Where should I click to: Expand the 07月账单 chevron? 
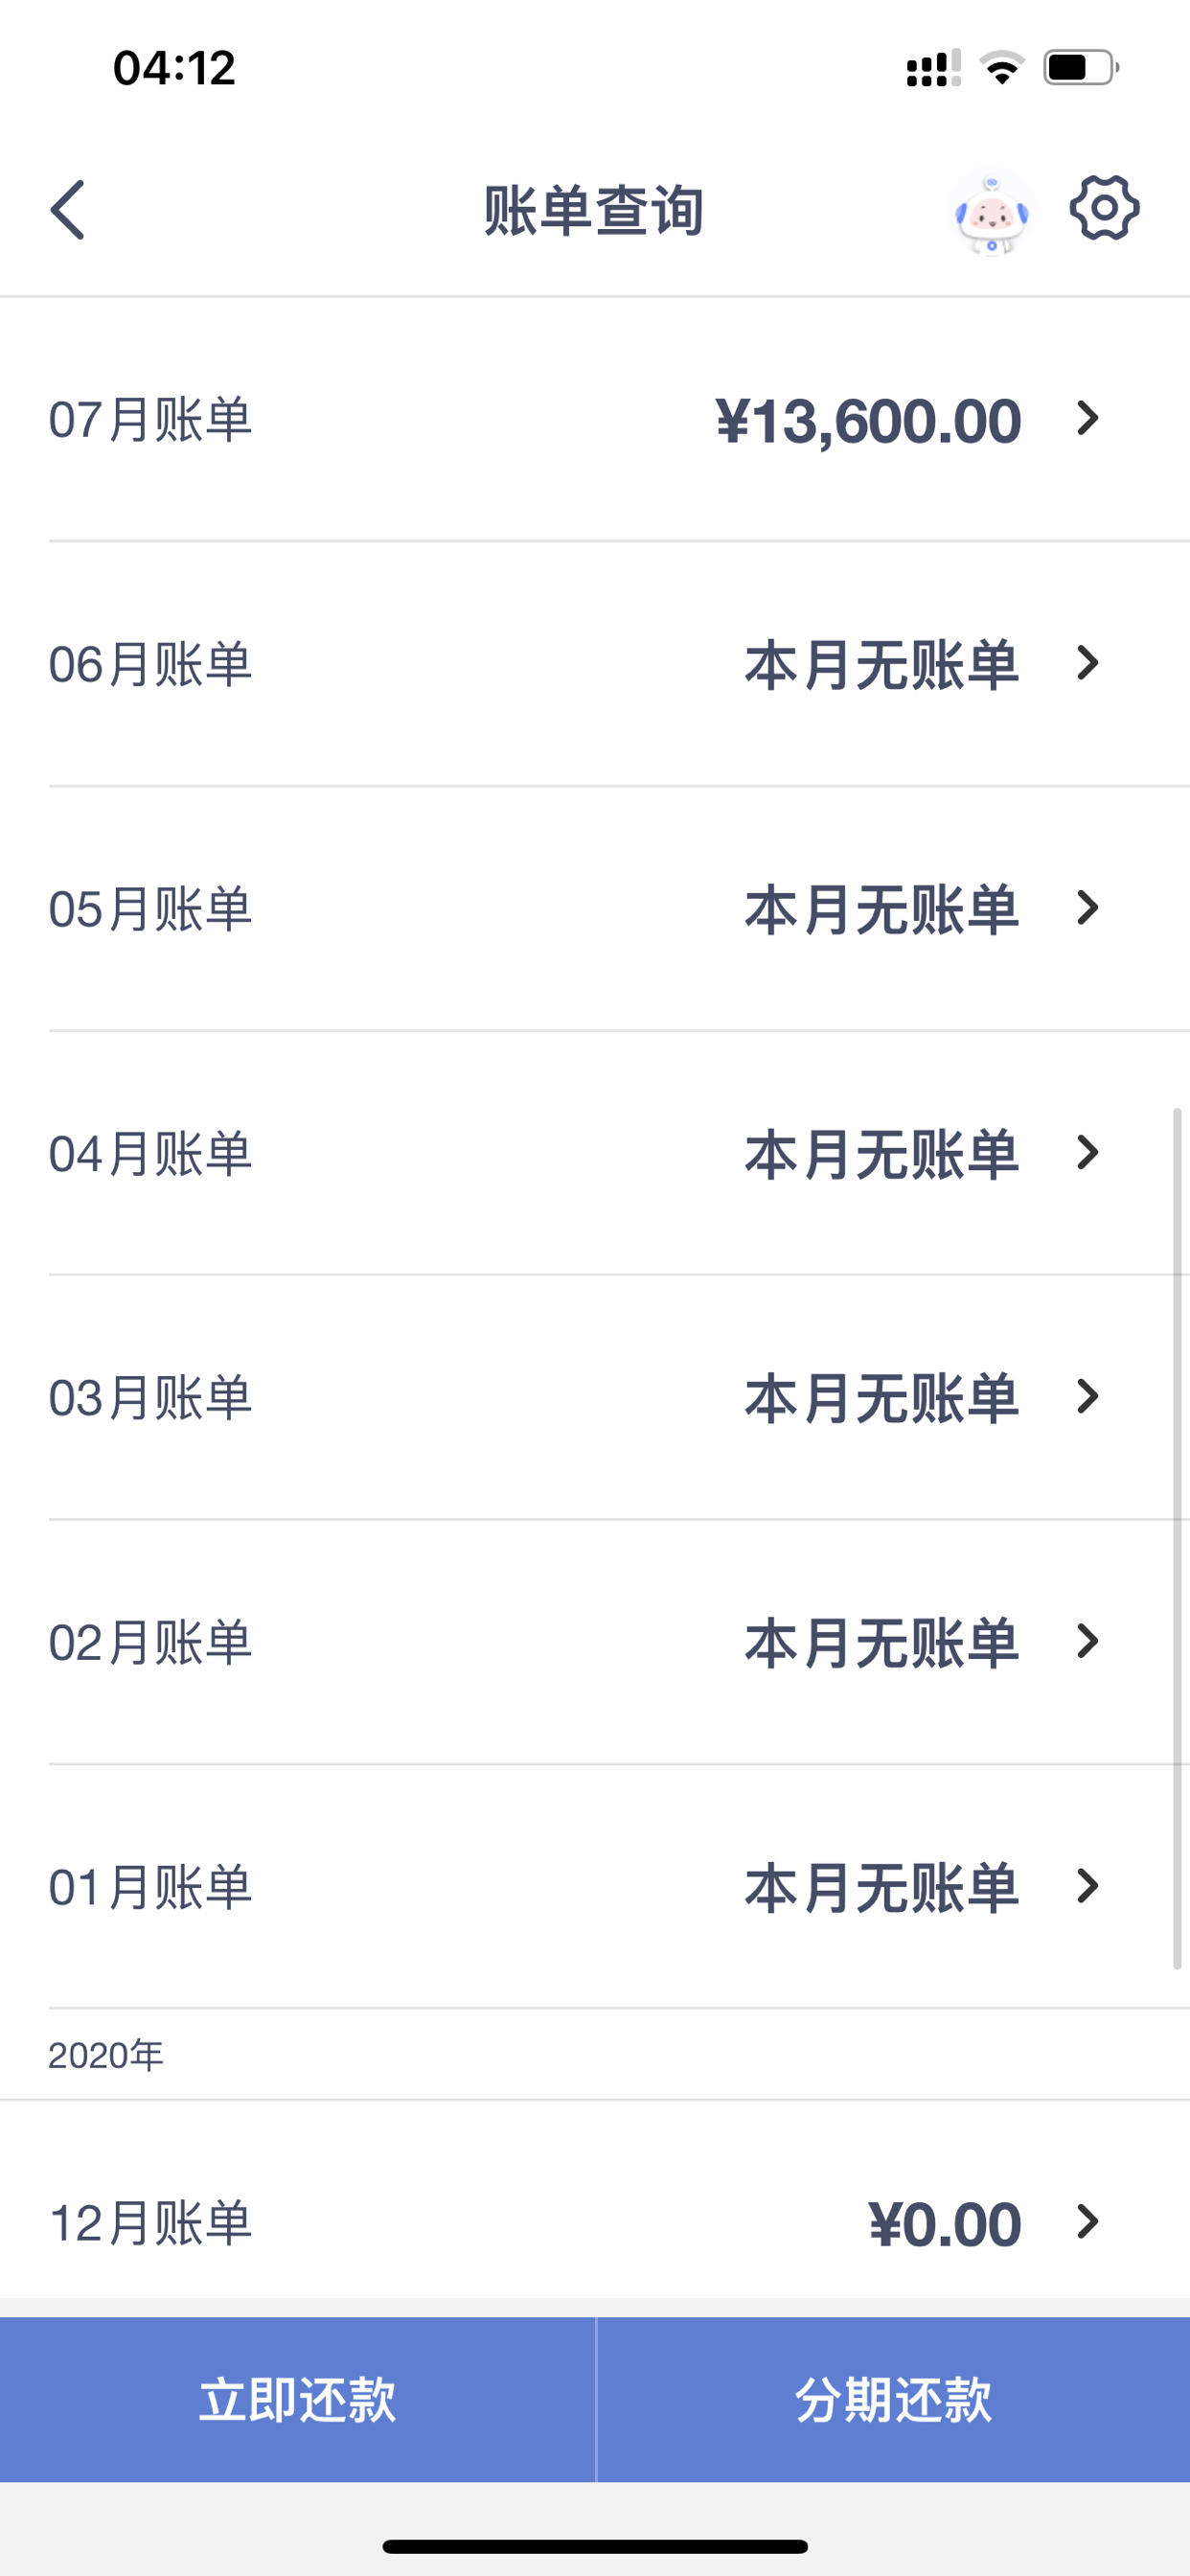pyautogui.click(x=1088, y=418)
